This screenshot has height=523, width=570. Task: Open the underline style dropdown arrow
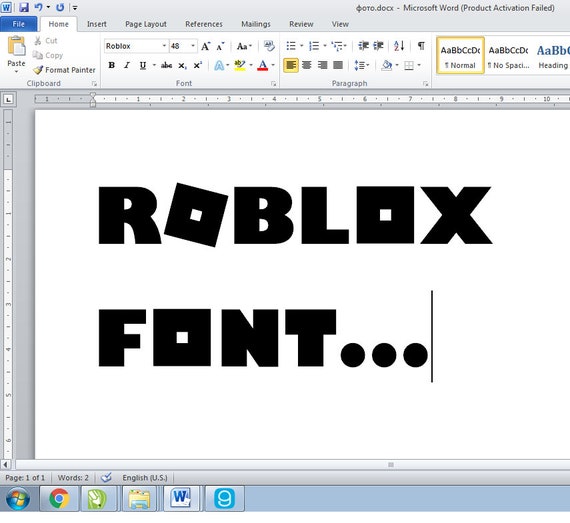pos(154,65)
